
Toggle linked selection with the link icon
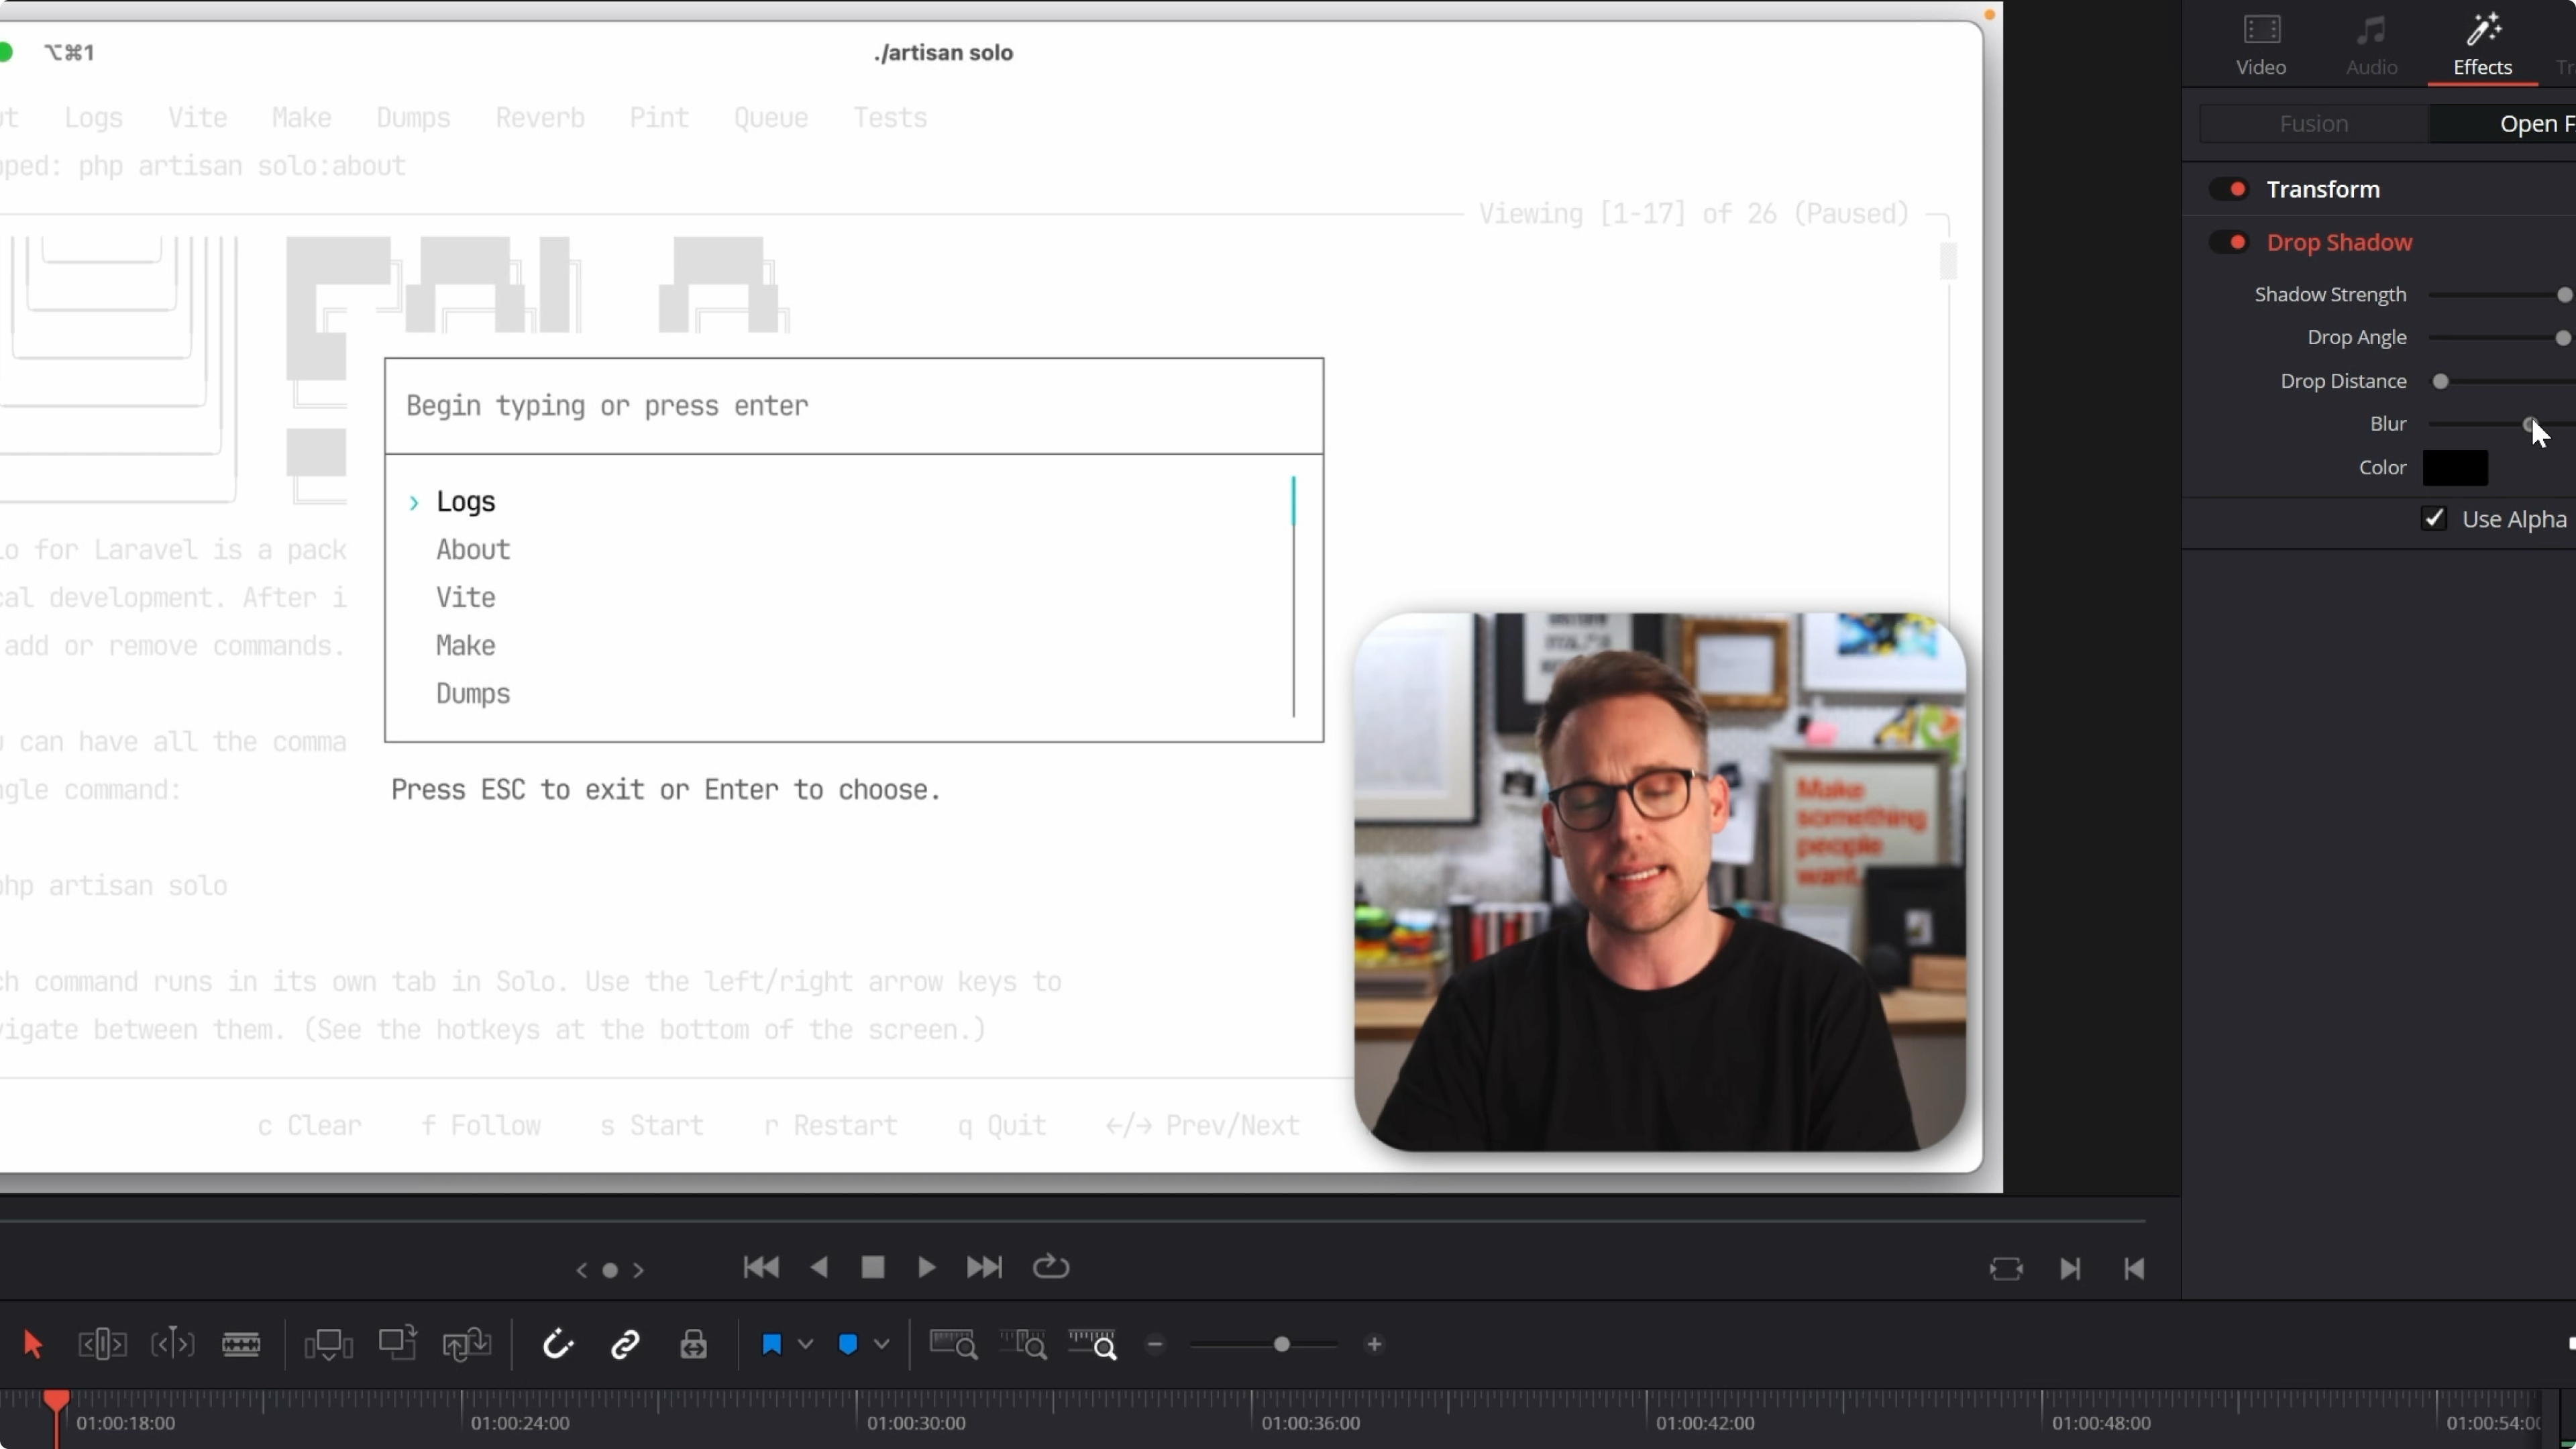(x=624, y=1344)
